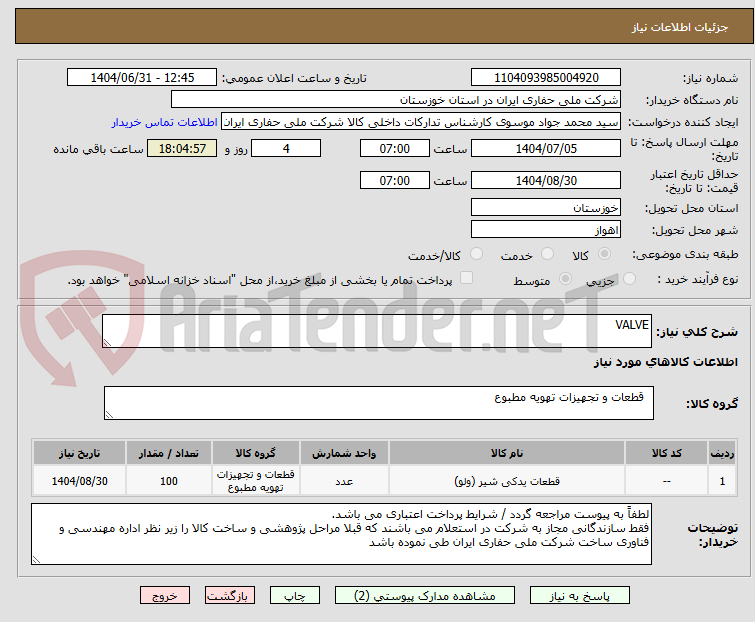This screenshot has height=622, width=755.
Task: Click the unit cell عدد
Action: [344, 481]
